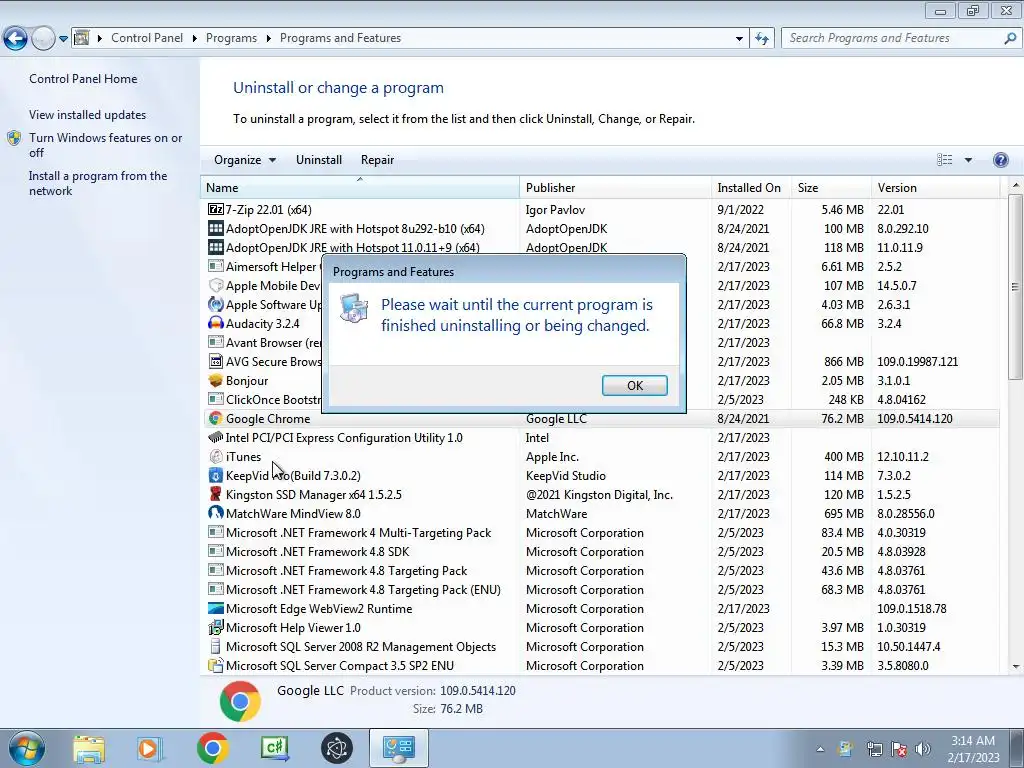Show hidden system tray icons
The width and height of the screenshot is (1024, 768).
pyautogui.click(x=820, y=749)
